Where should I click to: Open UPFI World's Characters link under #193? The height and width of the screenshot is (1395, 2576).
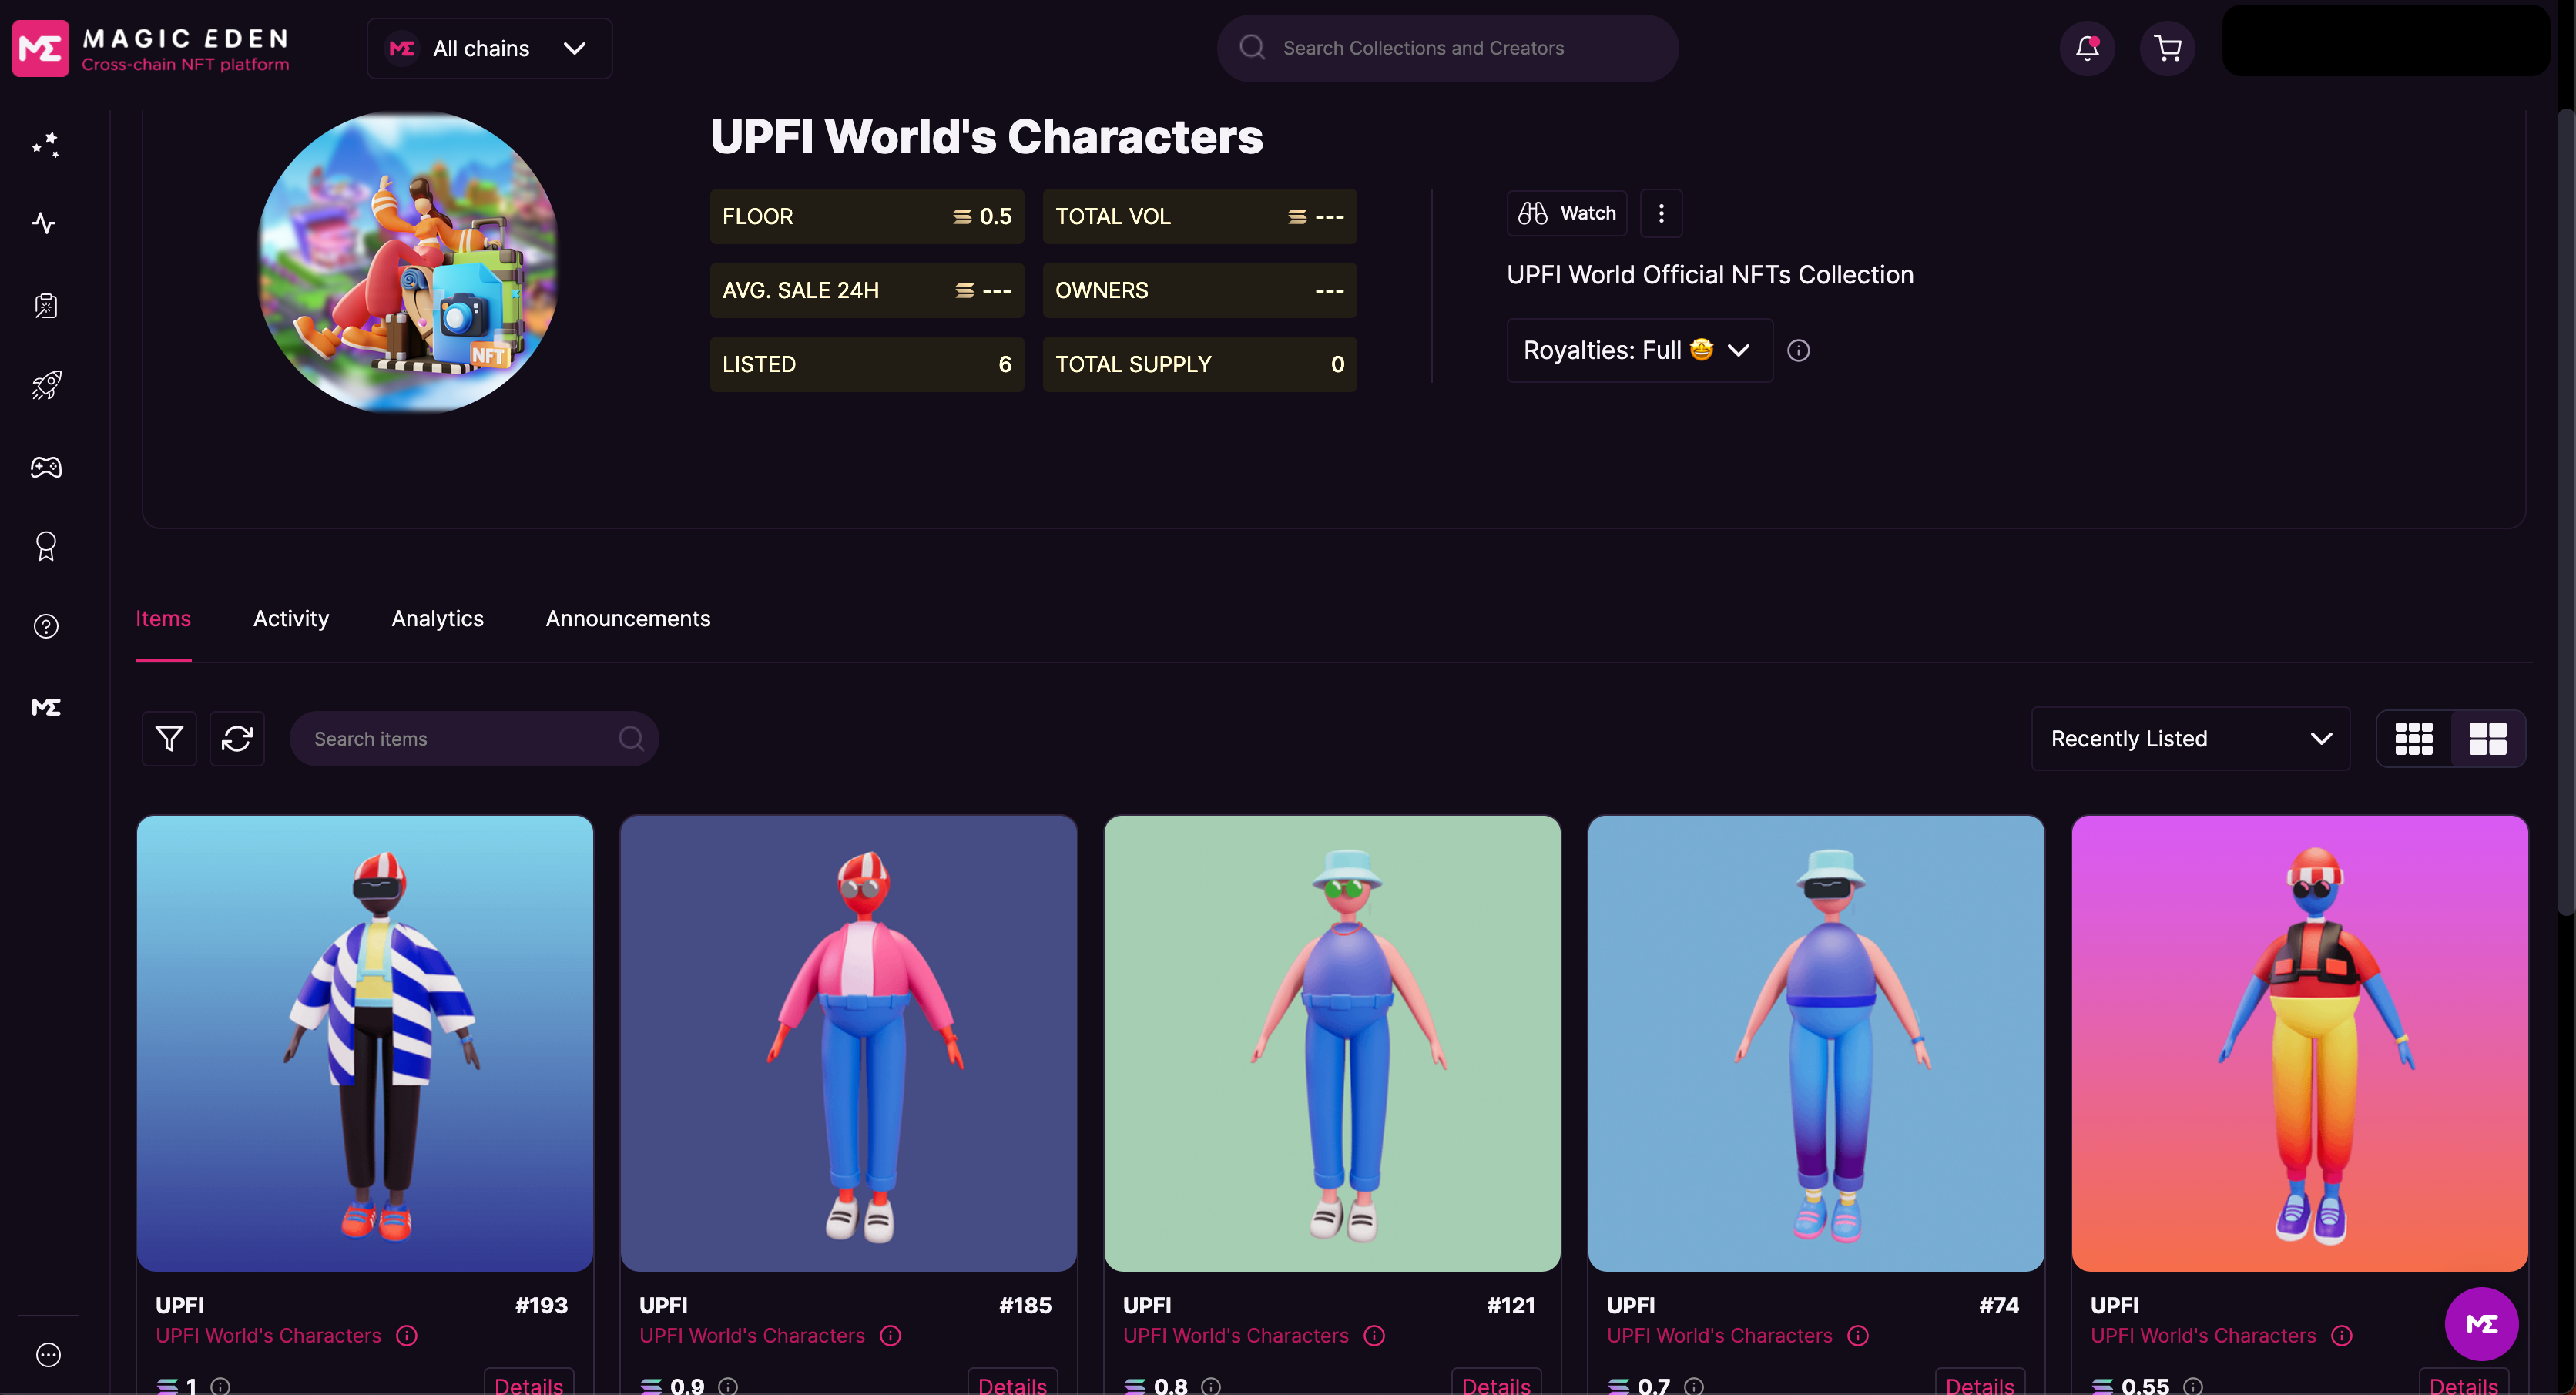[x=268, y=1336]
